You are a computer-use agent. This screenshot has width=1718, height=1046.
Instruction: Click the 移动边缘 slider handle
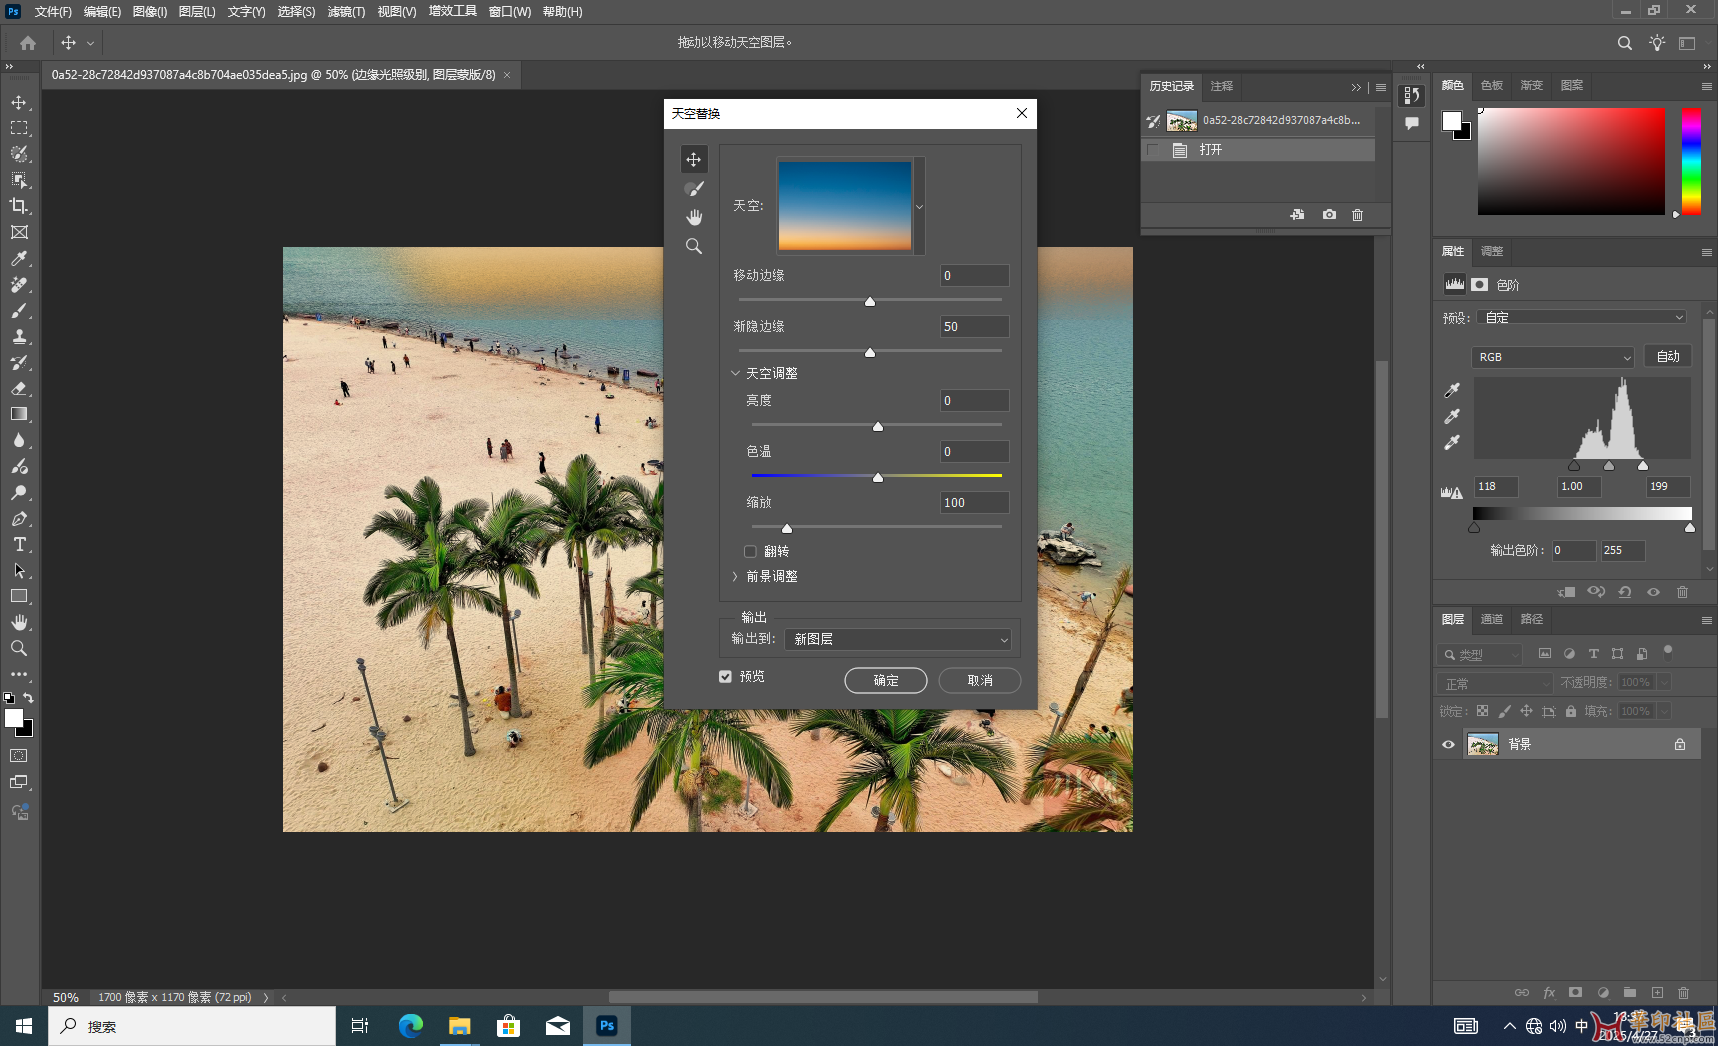pyautogui.click(x=870, y=301)
